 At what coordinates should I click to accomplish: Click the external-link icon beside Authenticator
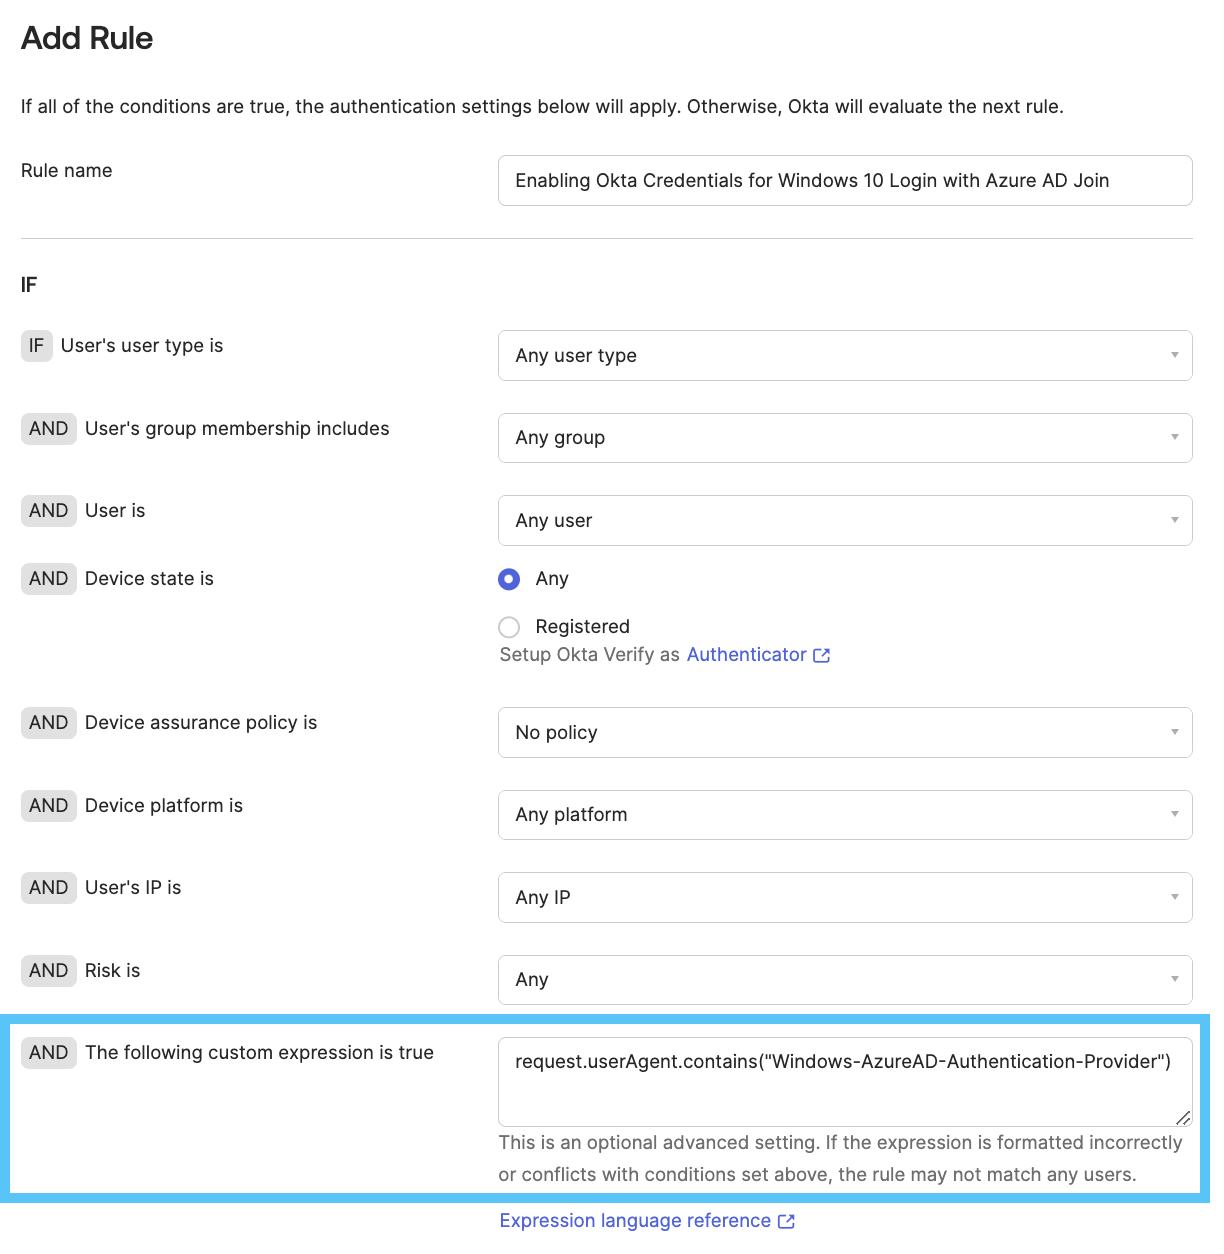click(822, 655)
